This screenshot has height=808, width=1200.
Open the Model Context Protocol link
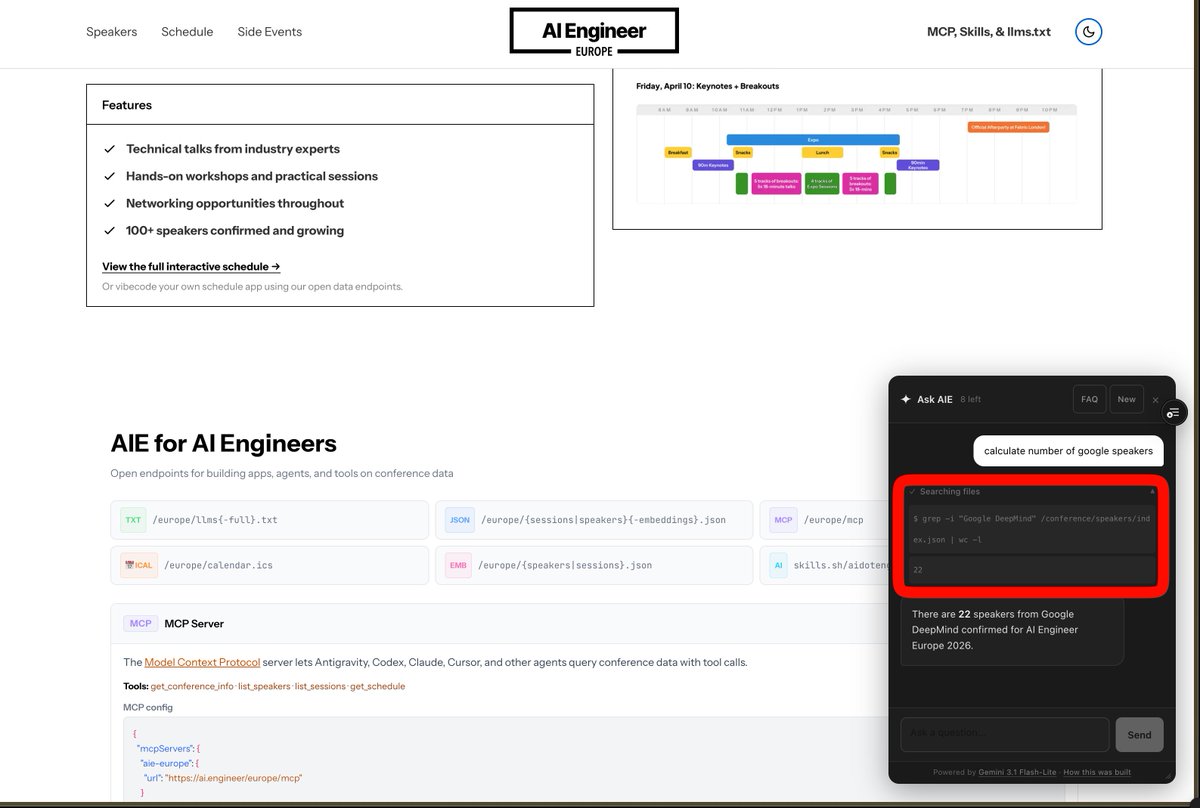(x=202, y=662)
